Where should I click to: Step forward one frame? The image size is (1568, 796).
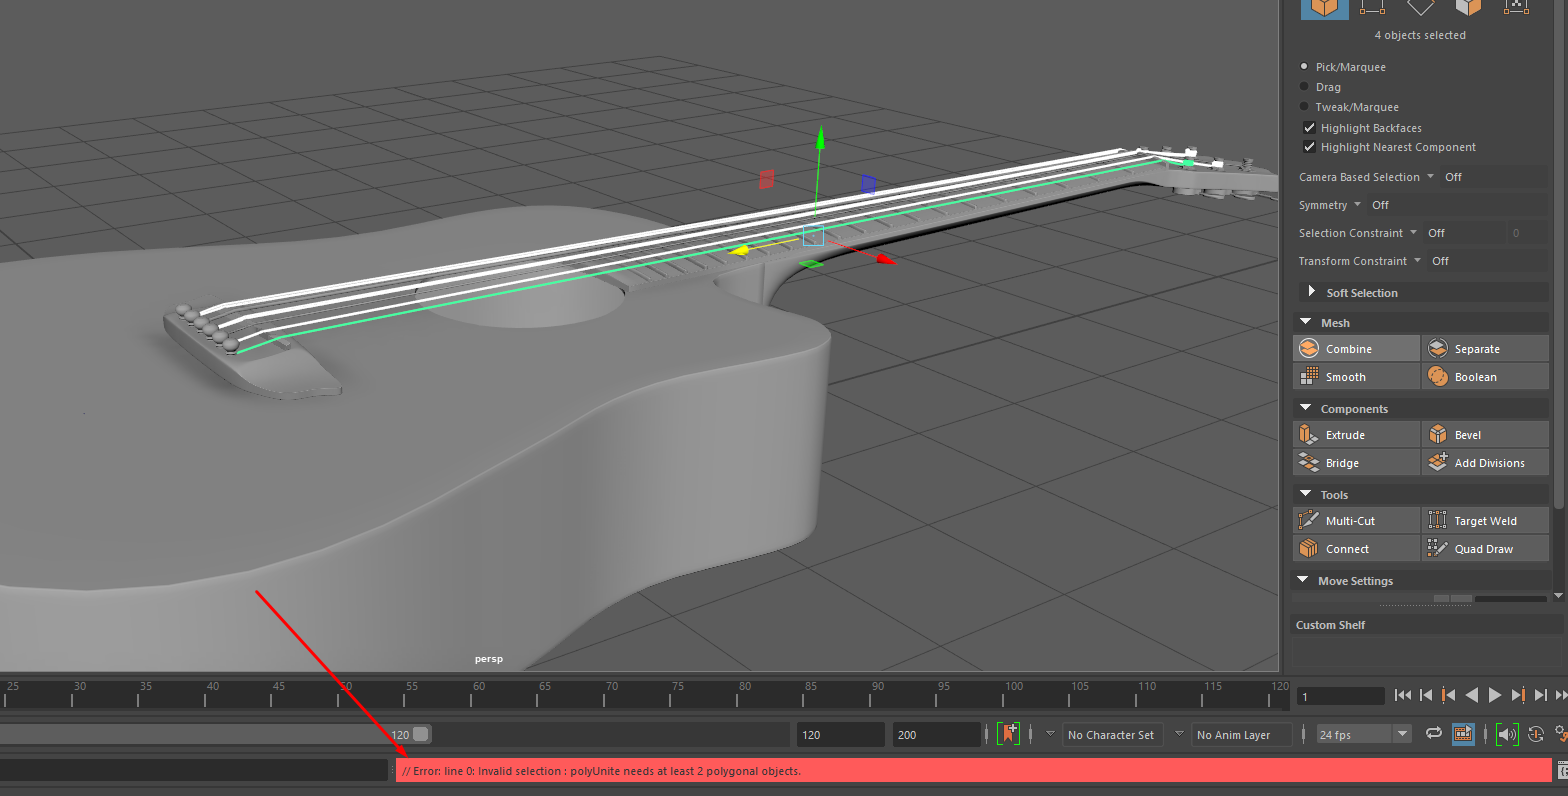click(1541, 695)
